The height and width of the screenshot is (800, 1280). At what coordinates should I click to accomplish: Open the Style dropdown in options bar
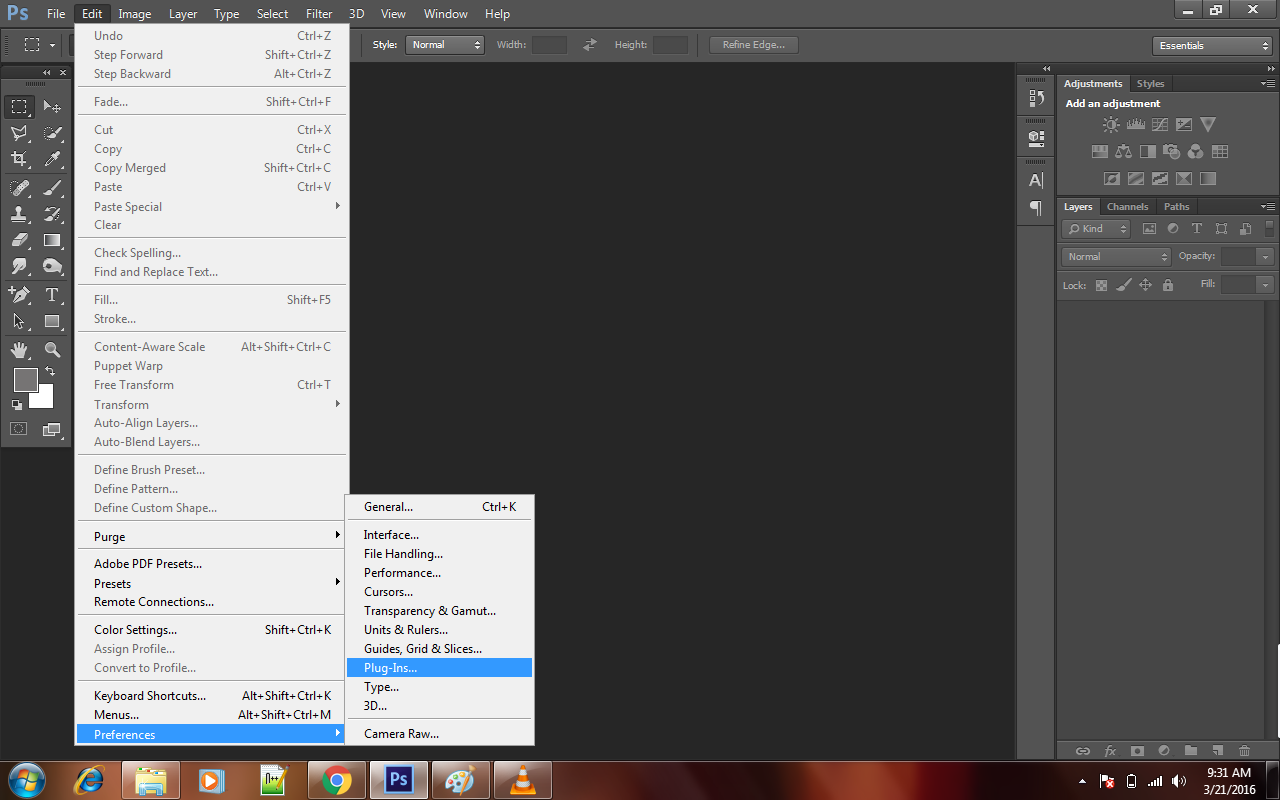(x=445, y=45)
